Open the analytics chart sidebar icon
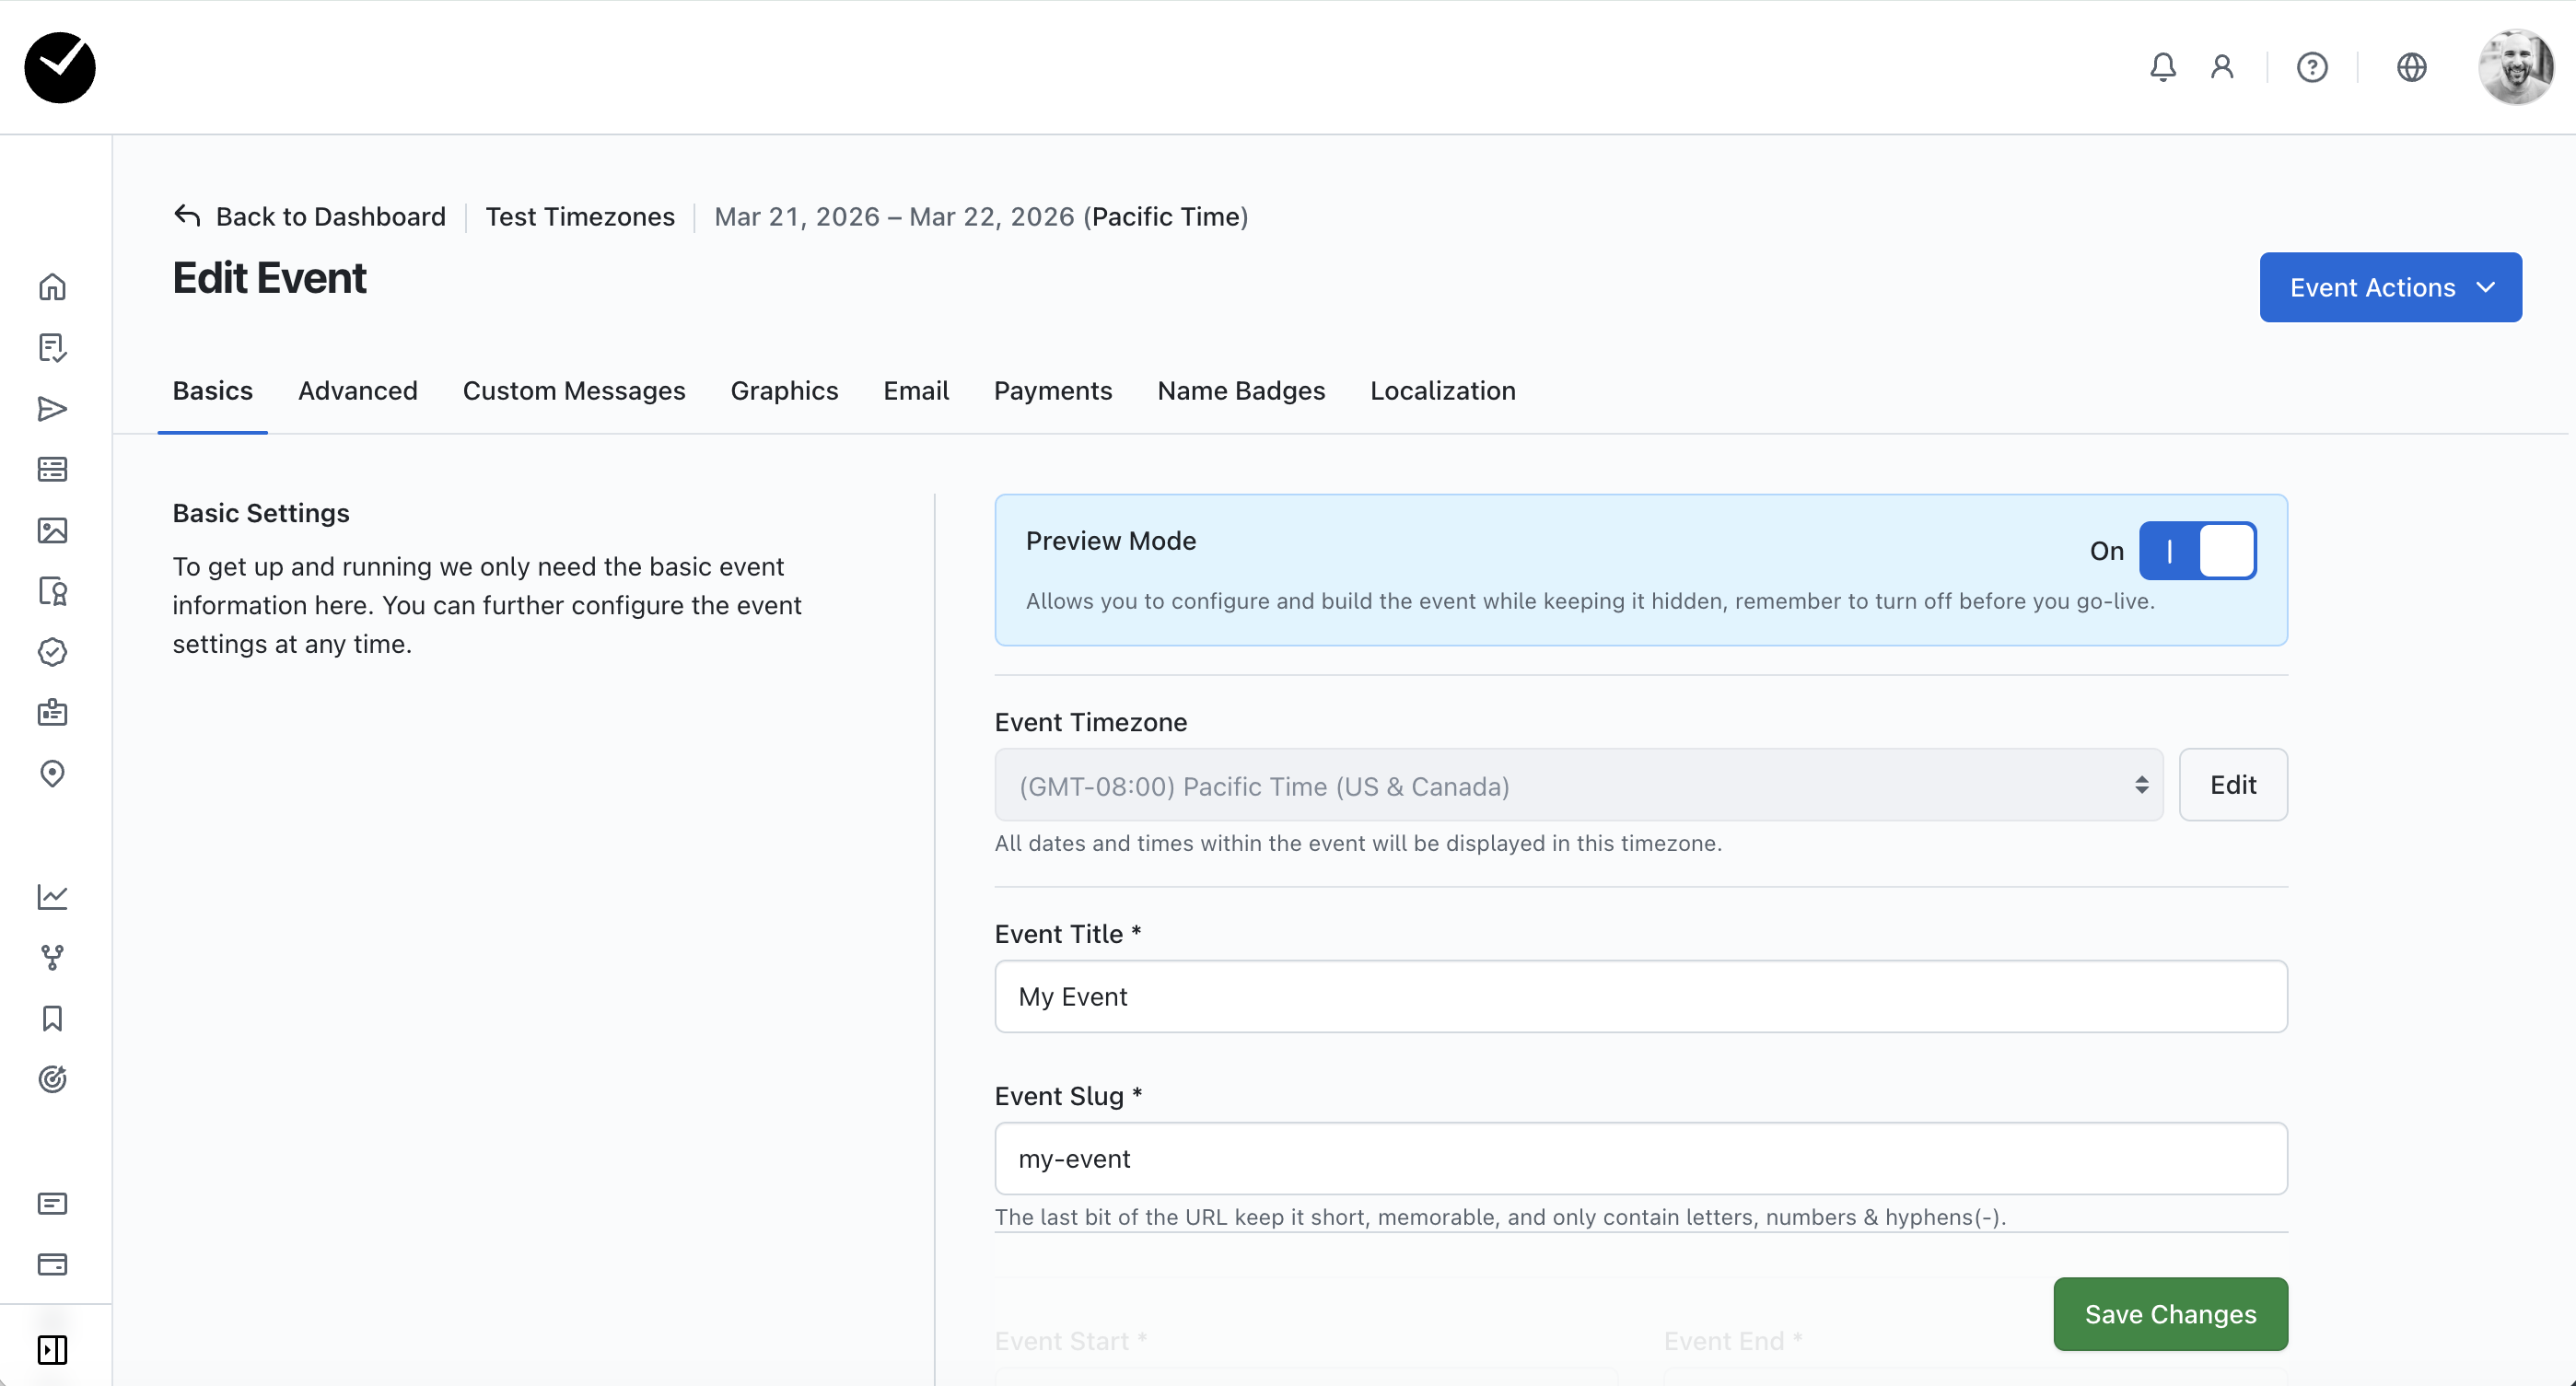The height and width of the screenshot is (1386, 2576). pyautogui.click(x=52, y=896)
